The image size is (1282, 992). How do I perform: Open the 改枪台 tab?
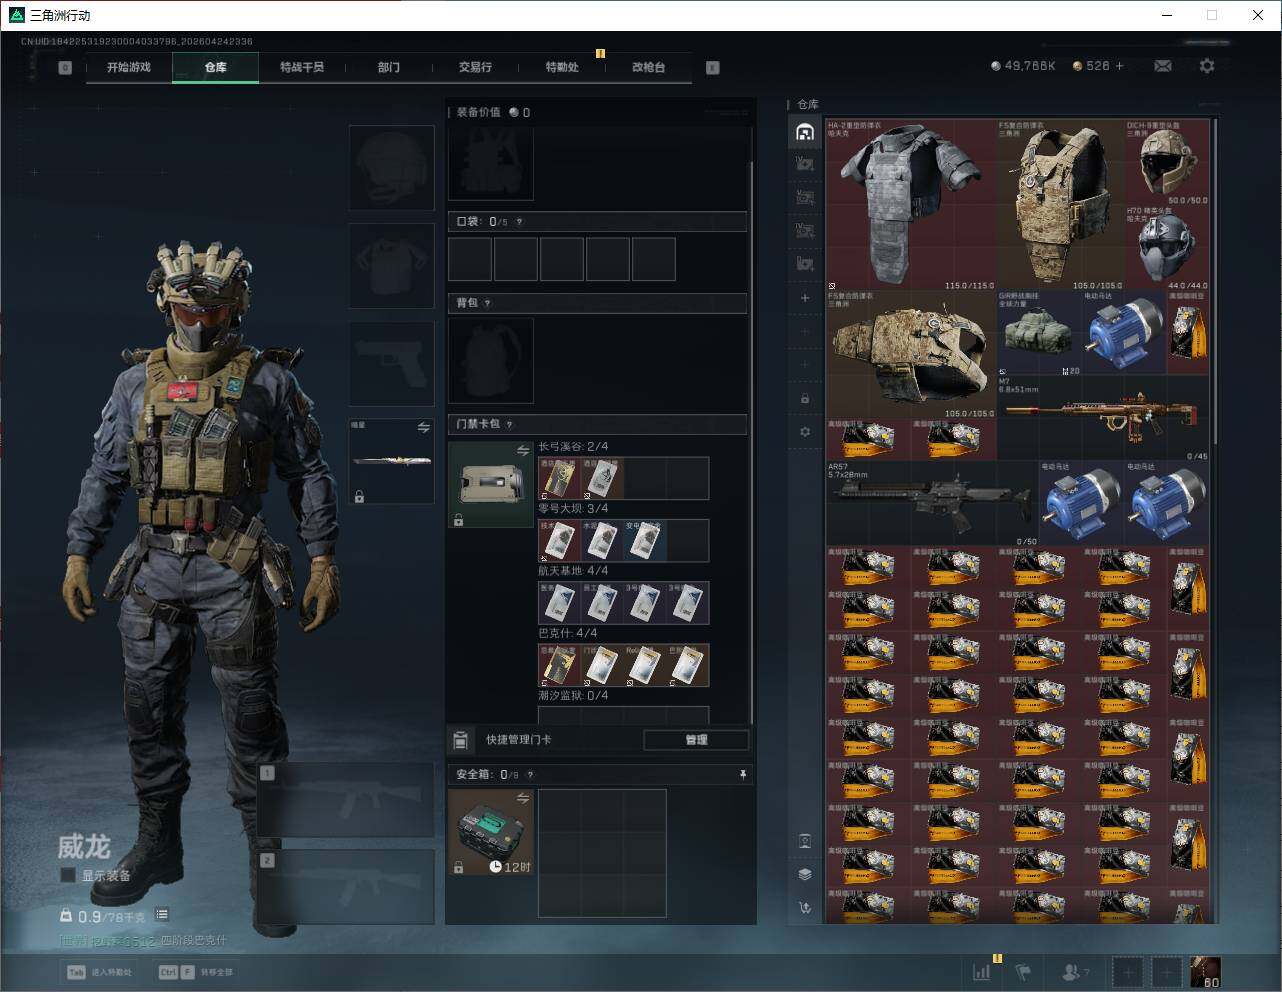648,67
